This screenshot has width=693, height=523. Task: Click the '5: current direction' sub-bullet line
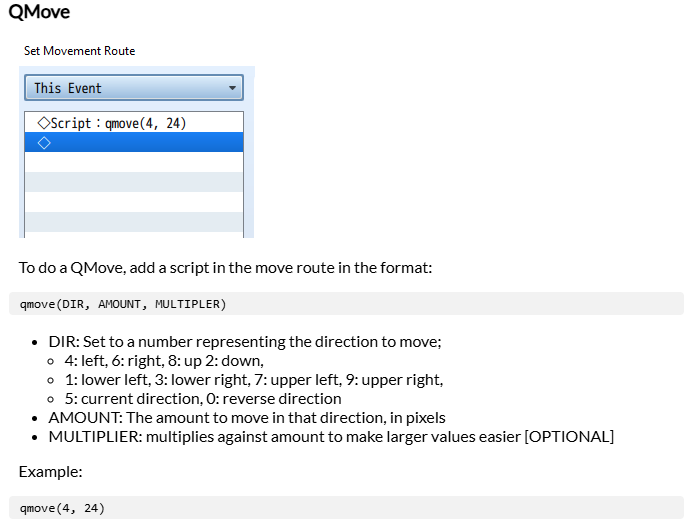tap(203, 399)
